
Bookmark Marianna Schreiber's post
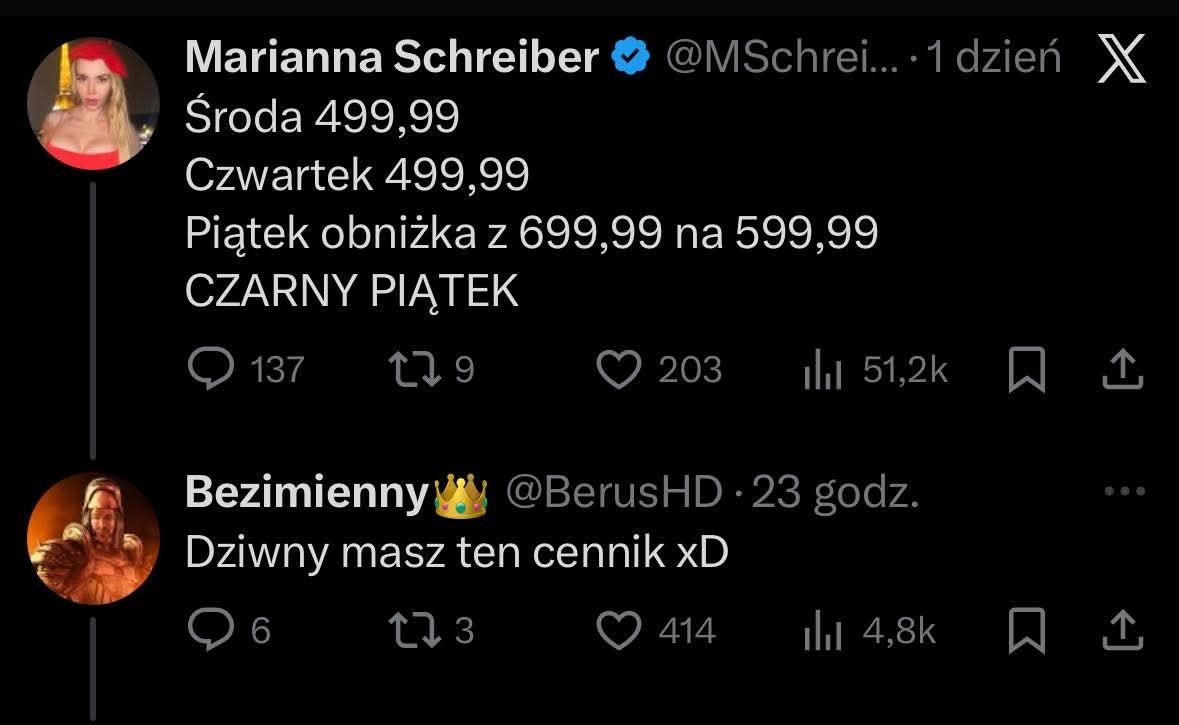tap(1027, 371)
